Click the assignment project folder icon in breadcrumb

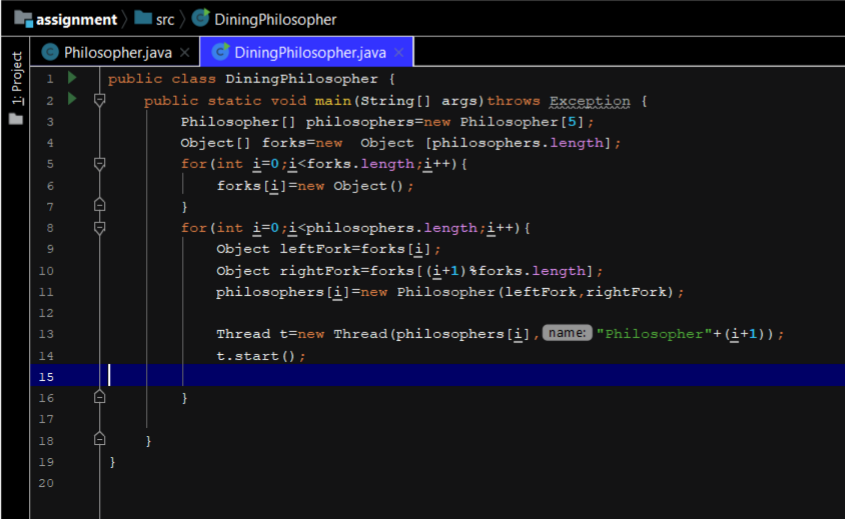pyautogui.click(x=23, y=19)
